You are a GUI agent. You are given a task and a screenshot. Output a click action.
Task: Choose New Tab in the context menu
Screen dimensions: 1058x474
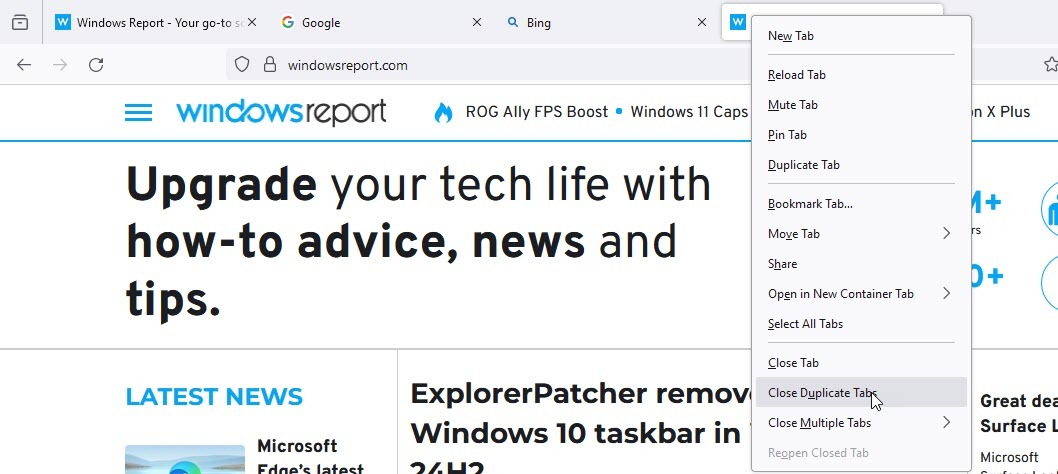[861, 36]
